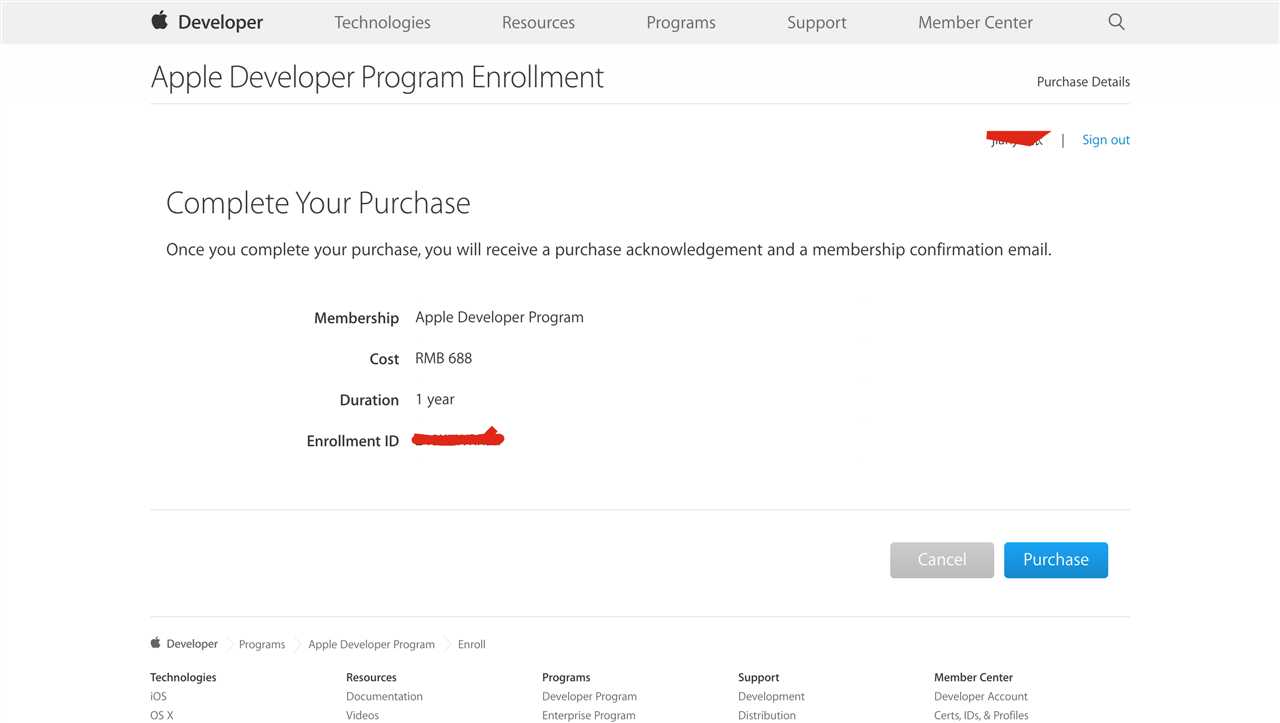Click the Apple Developer Program Enrollment title
The width and height of the screenshot is (1280, 723).
pyautogui.click(x=377, y=77)
